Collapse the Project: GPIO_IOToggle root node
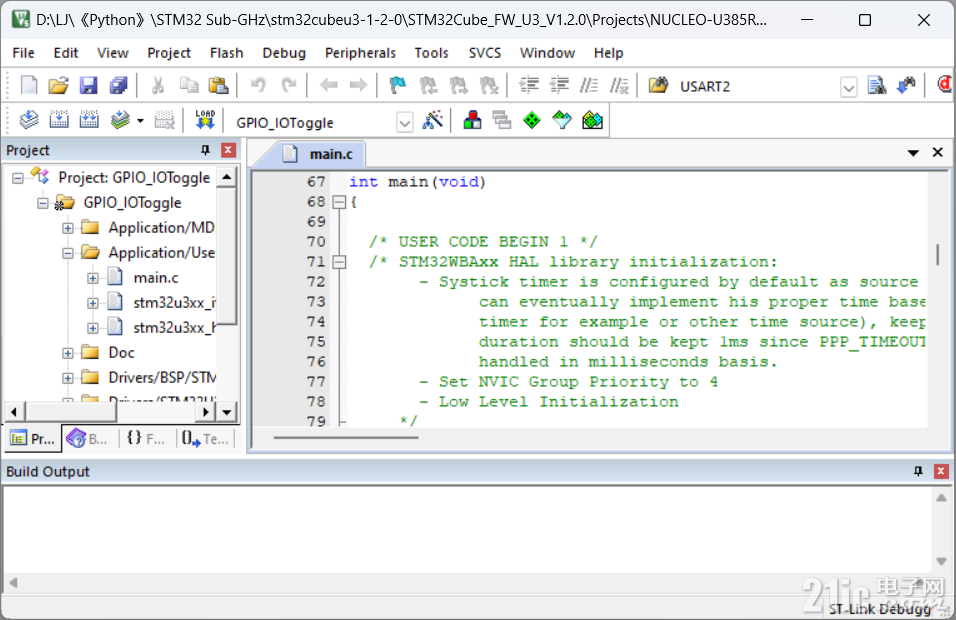This screenshot has width=956, height=620. 18,178
